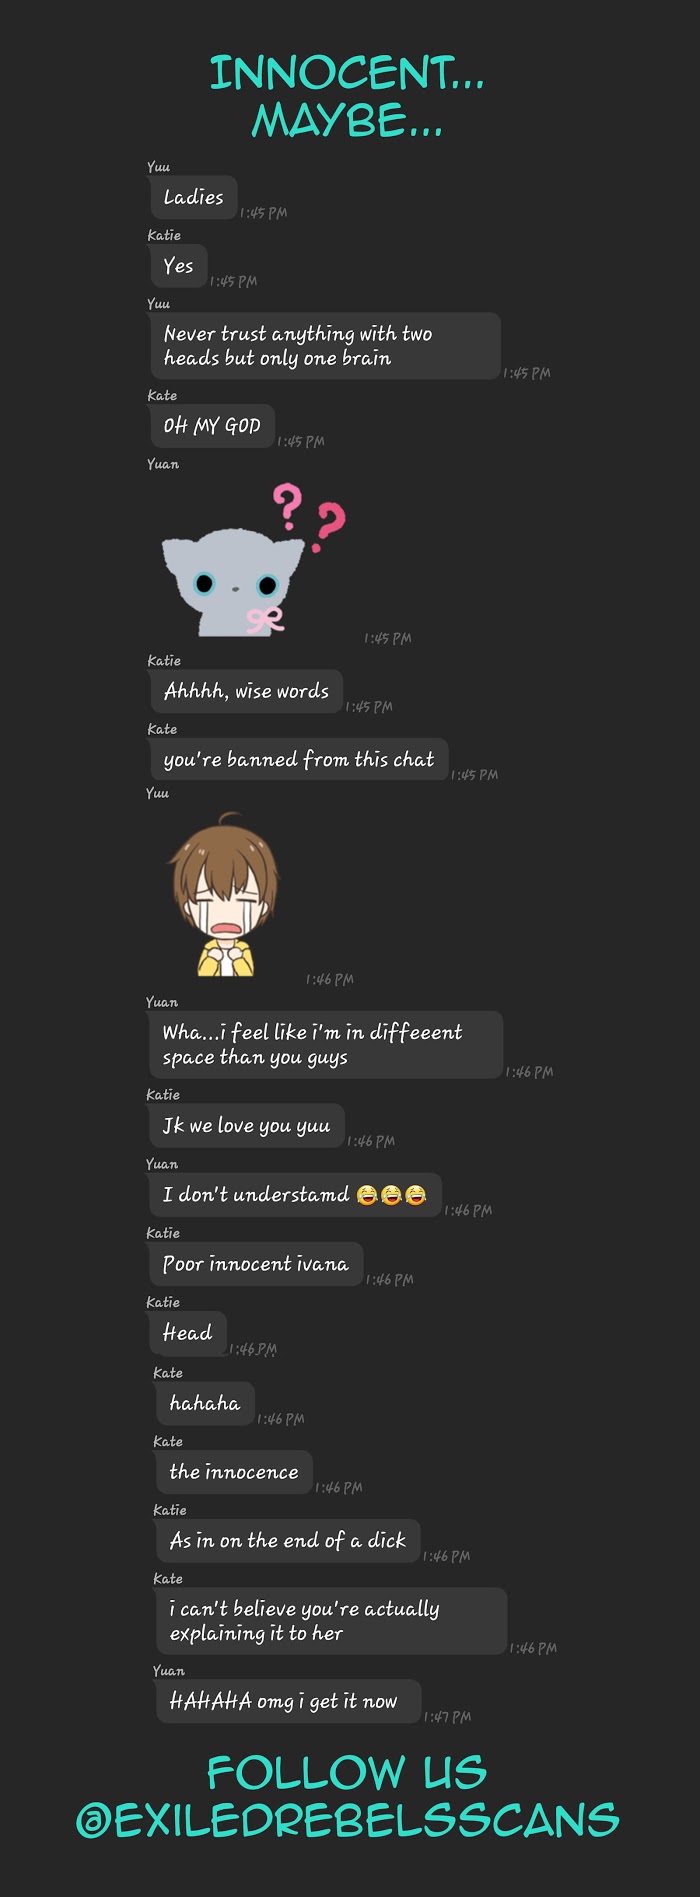700x1897 pixels.
Task: Select the "Poor innocent ivana" message
Action: tap(255, 1264)
